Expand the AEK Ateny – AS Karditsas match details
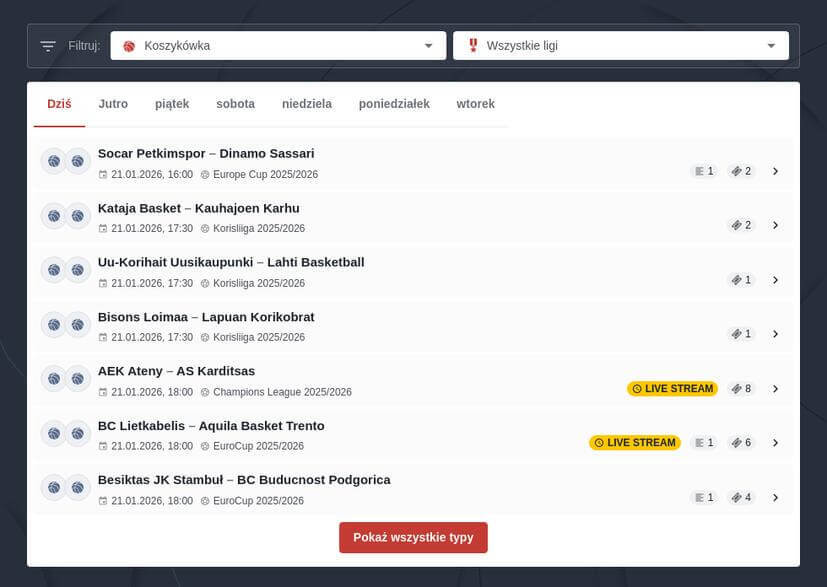Viewport: 827px width, 587px height. point(776,388)
